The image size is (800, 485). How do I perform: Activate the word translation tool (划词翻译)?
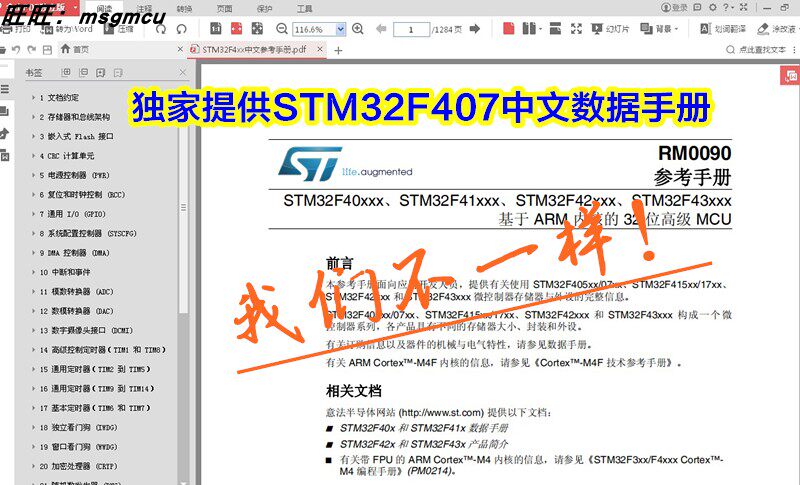(x=723, y=29)
